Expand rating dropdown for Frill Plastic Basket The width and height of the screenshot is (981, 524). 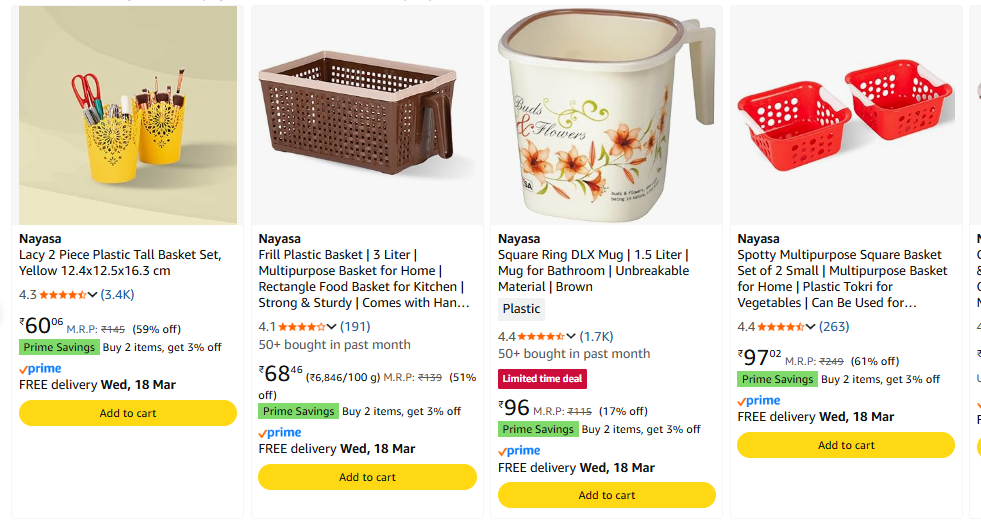(x=332, y=327)
